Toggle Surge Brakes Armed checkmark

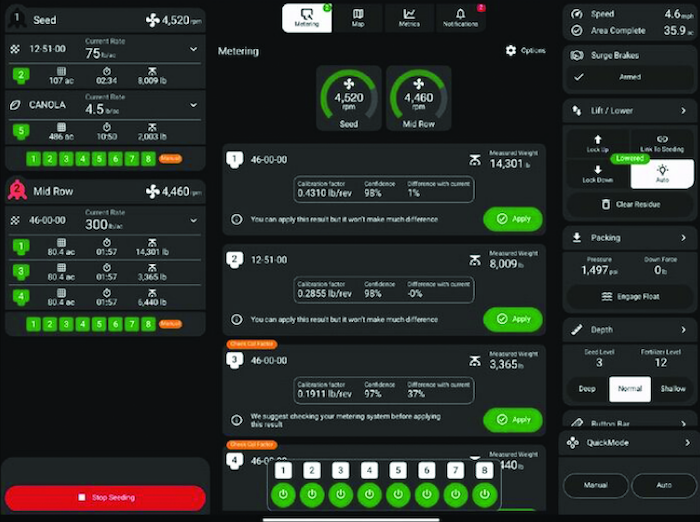[x=578, y=77]
